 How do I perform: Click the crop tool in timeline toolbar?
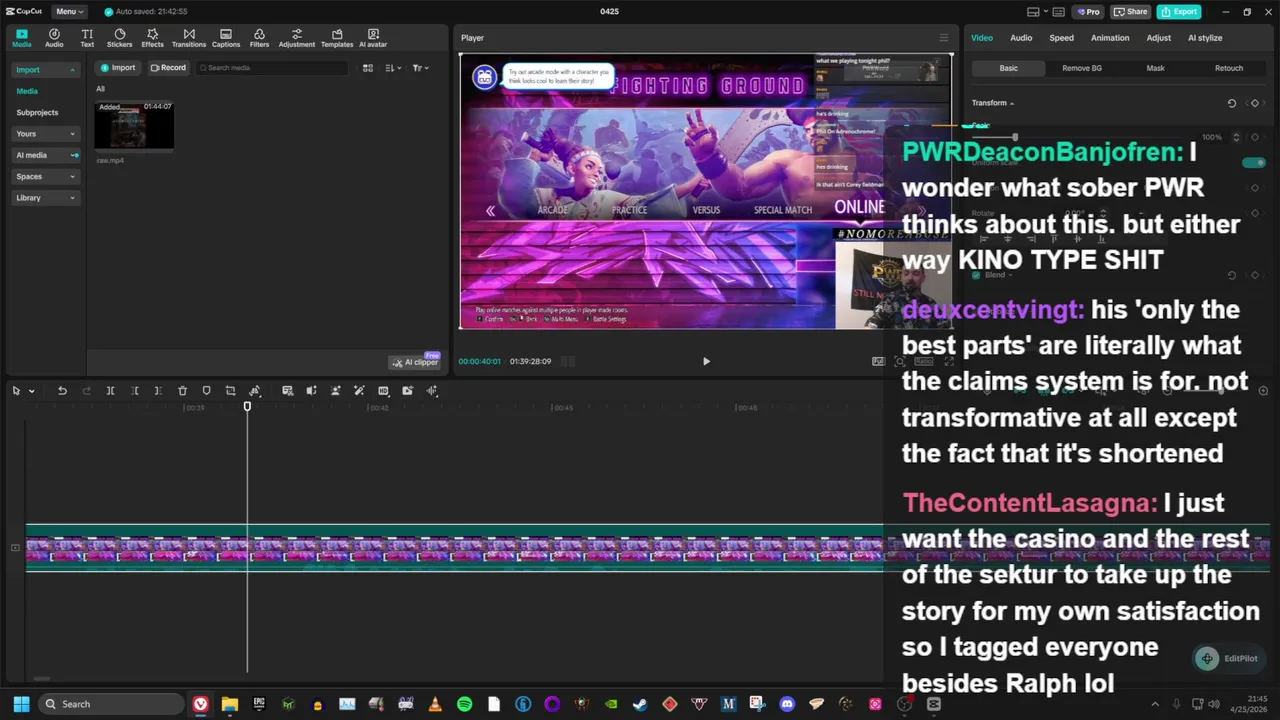pos(230,391)
